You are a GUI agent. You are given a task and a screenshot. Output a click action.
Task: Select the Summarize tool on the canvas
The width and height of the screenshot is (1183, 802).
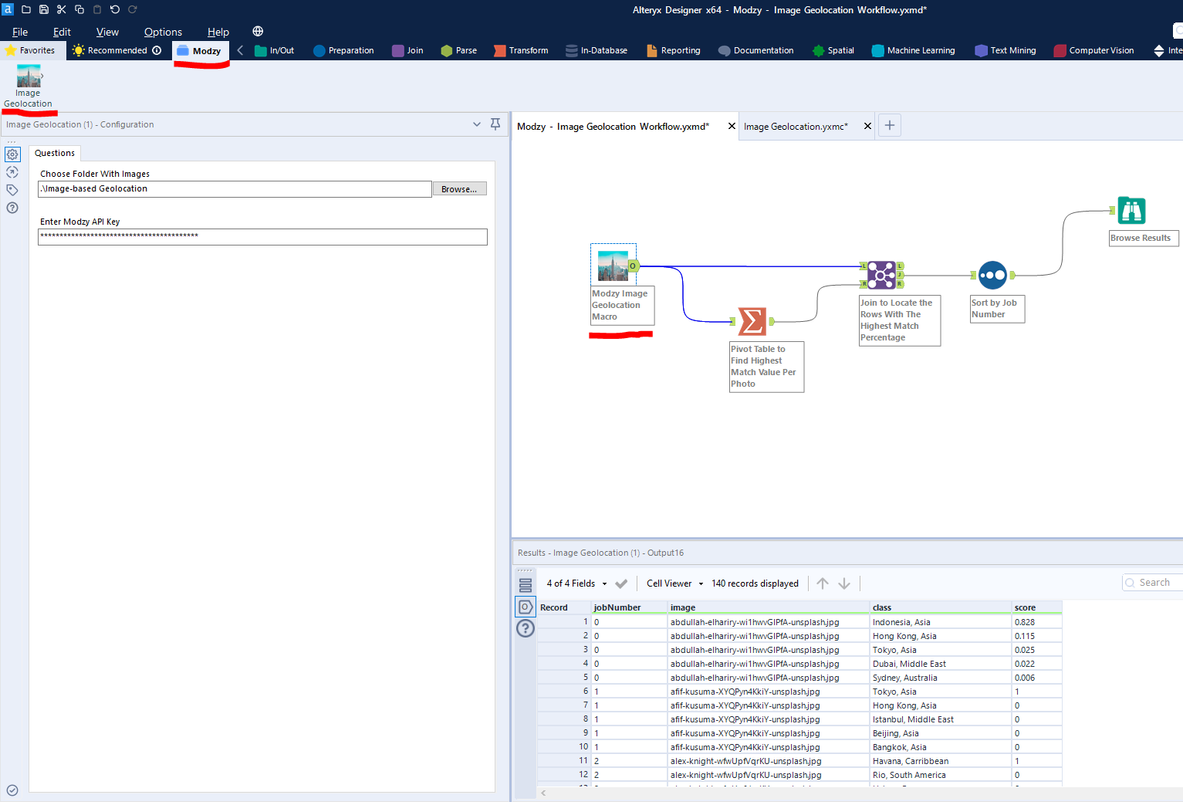[753, 322]
